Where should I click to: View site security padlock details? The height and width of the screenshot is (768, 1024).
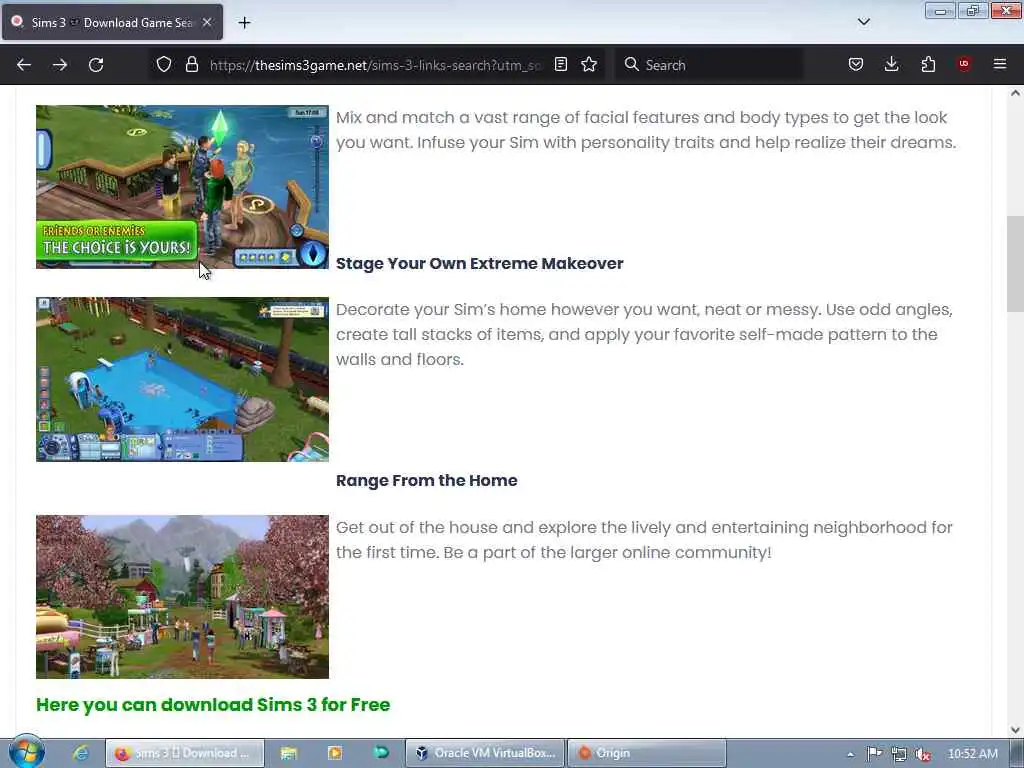pyautogui.click(x=191, y=65)
